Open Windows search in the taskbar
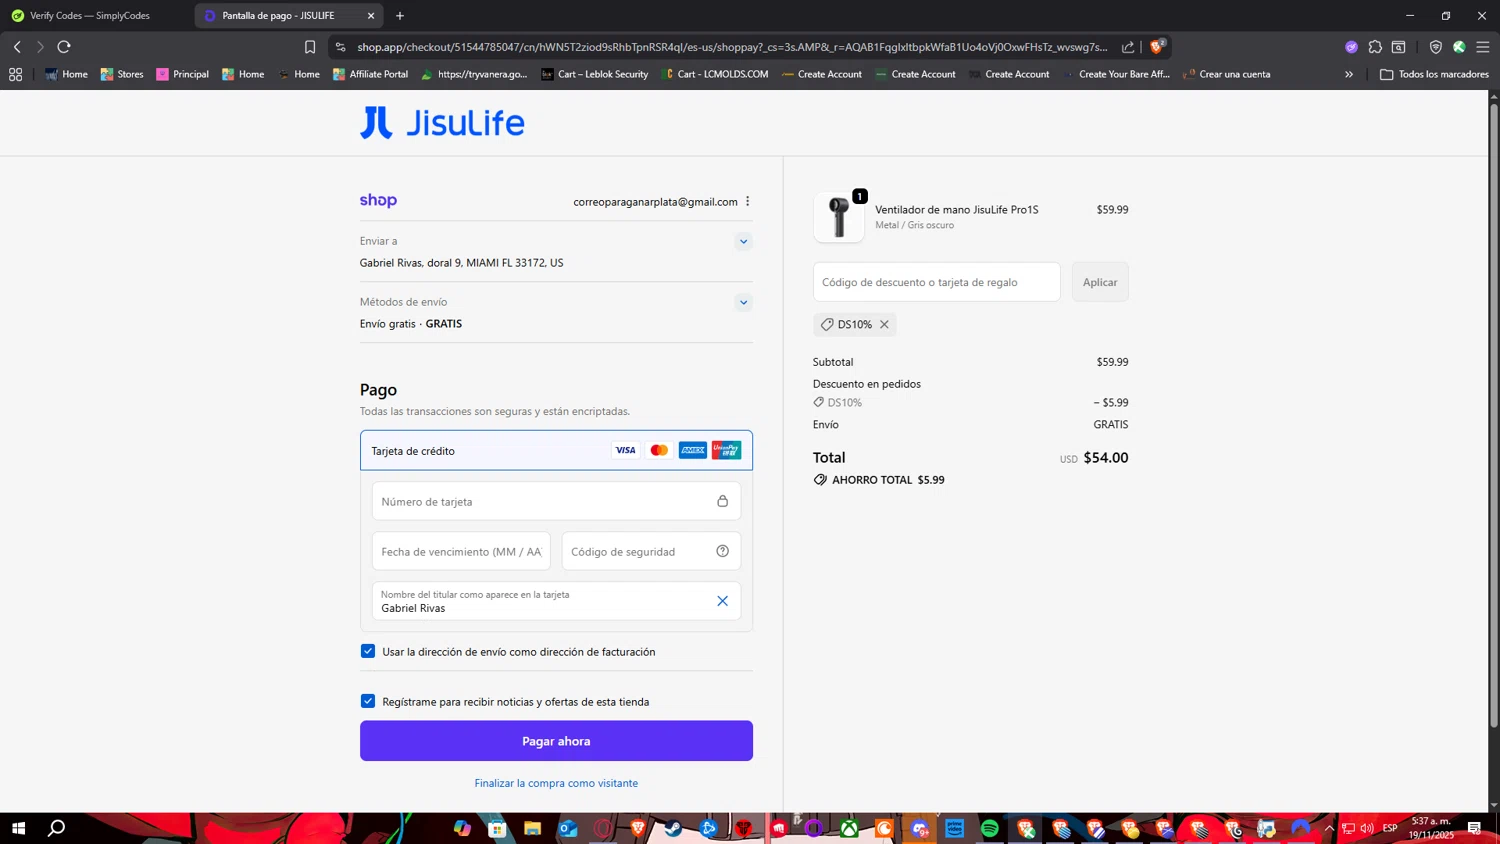Image resolution: width=1500 pixels, height=844 pixels. [57, 828]
